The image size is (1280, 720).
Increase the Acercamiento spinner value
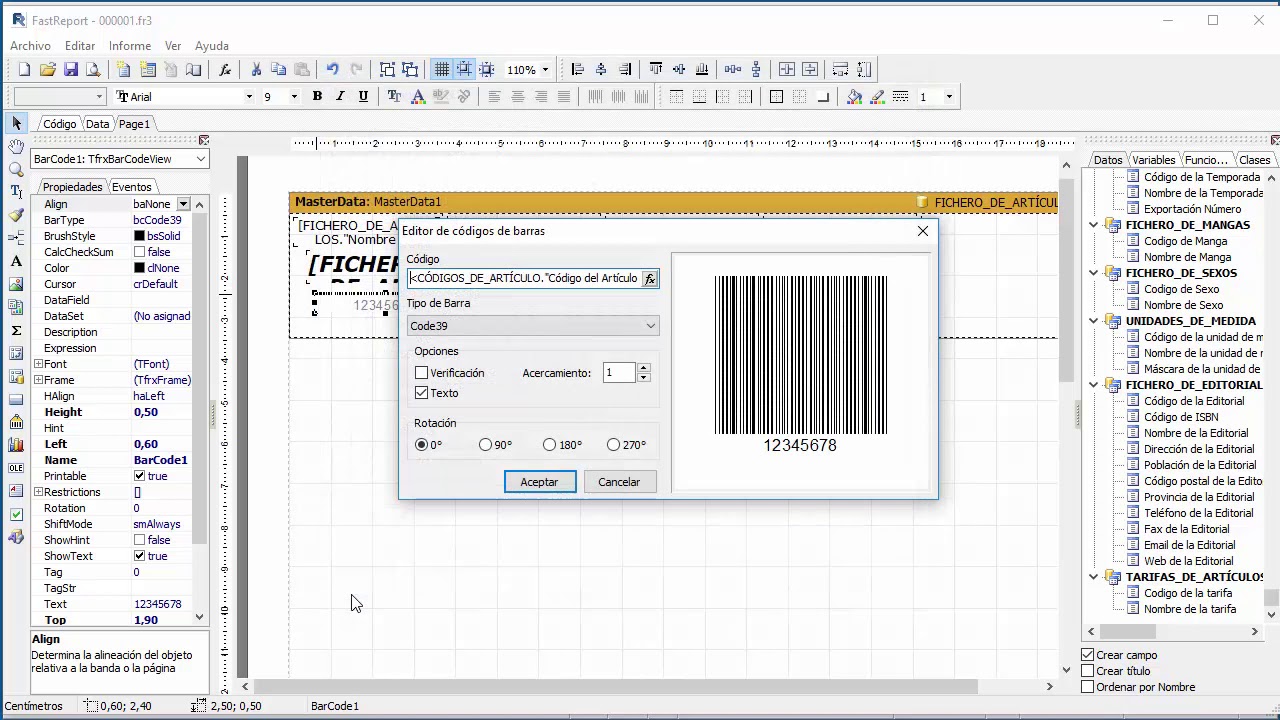(644, 368)
